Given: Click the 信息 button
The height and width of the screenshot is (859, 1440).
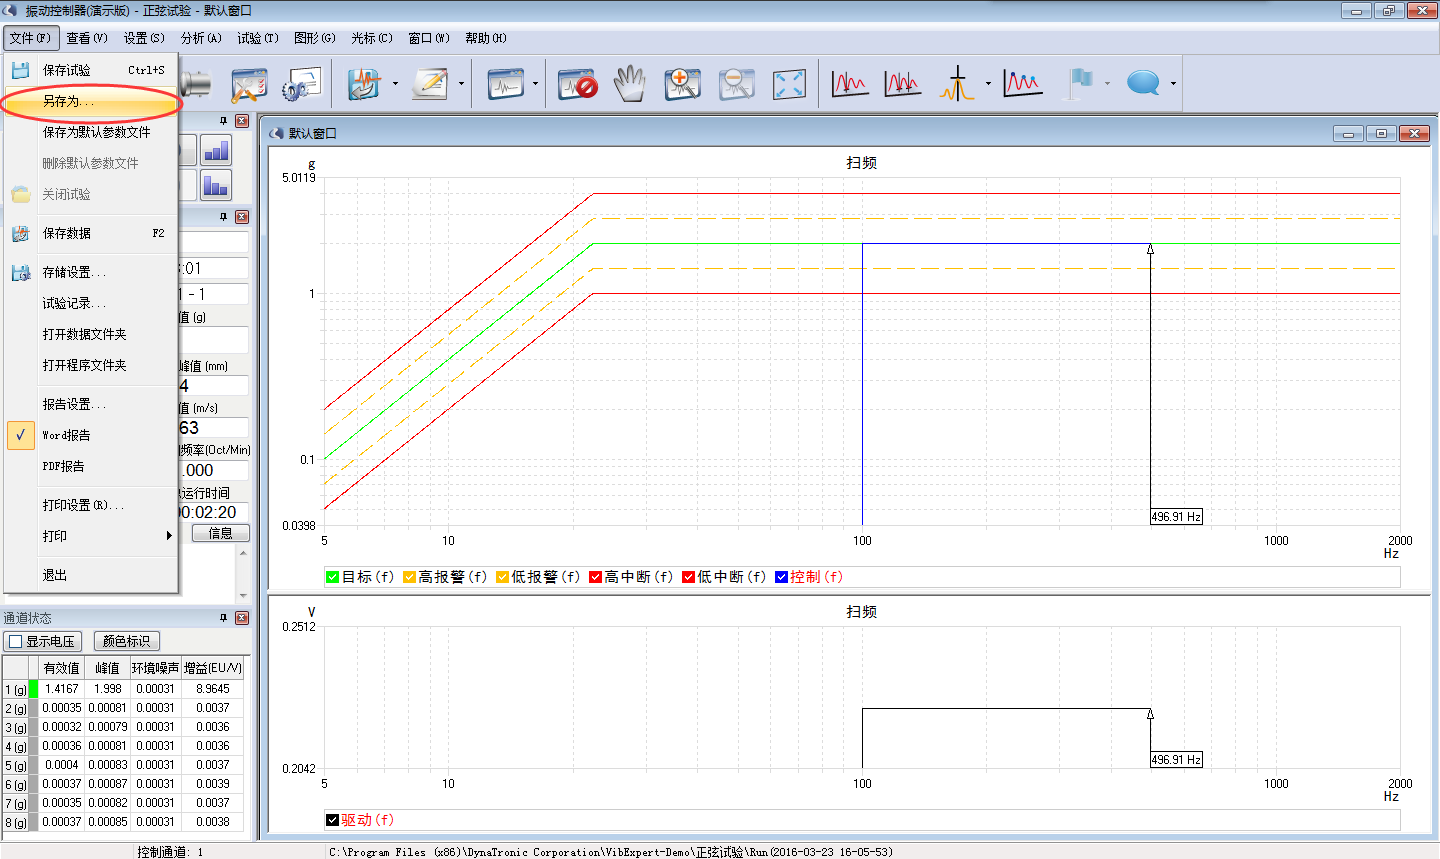Looking at the screenshot, I should (x=220, y=533).
